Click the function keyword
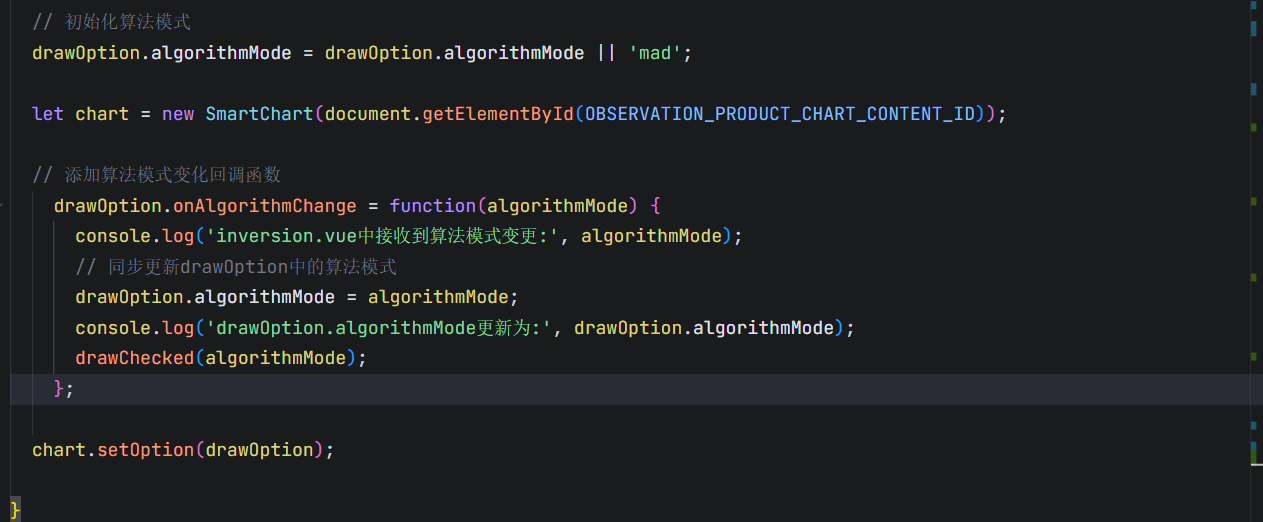The image size is (1263, 522). [433, 206]
